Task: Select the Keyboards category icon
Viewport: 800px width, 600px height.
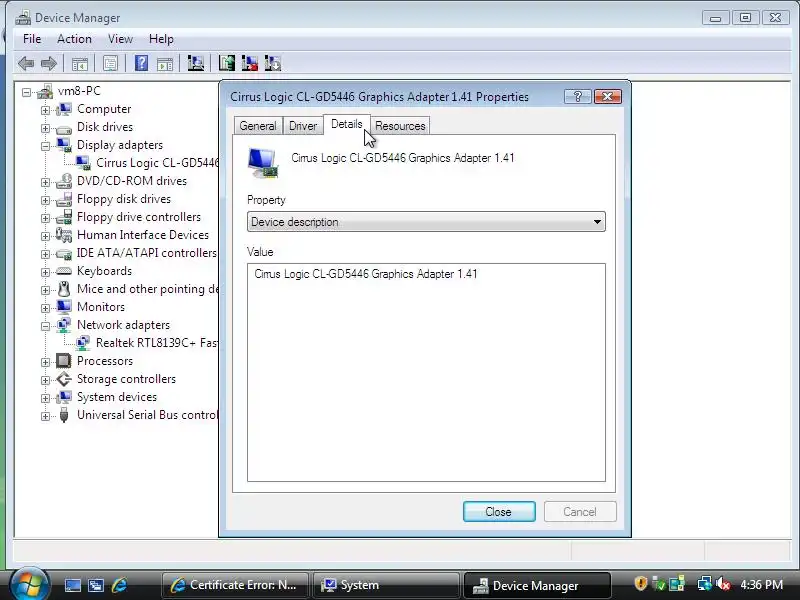Action: pos(64,271)
